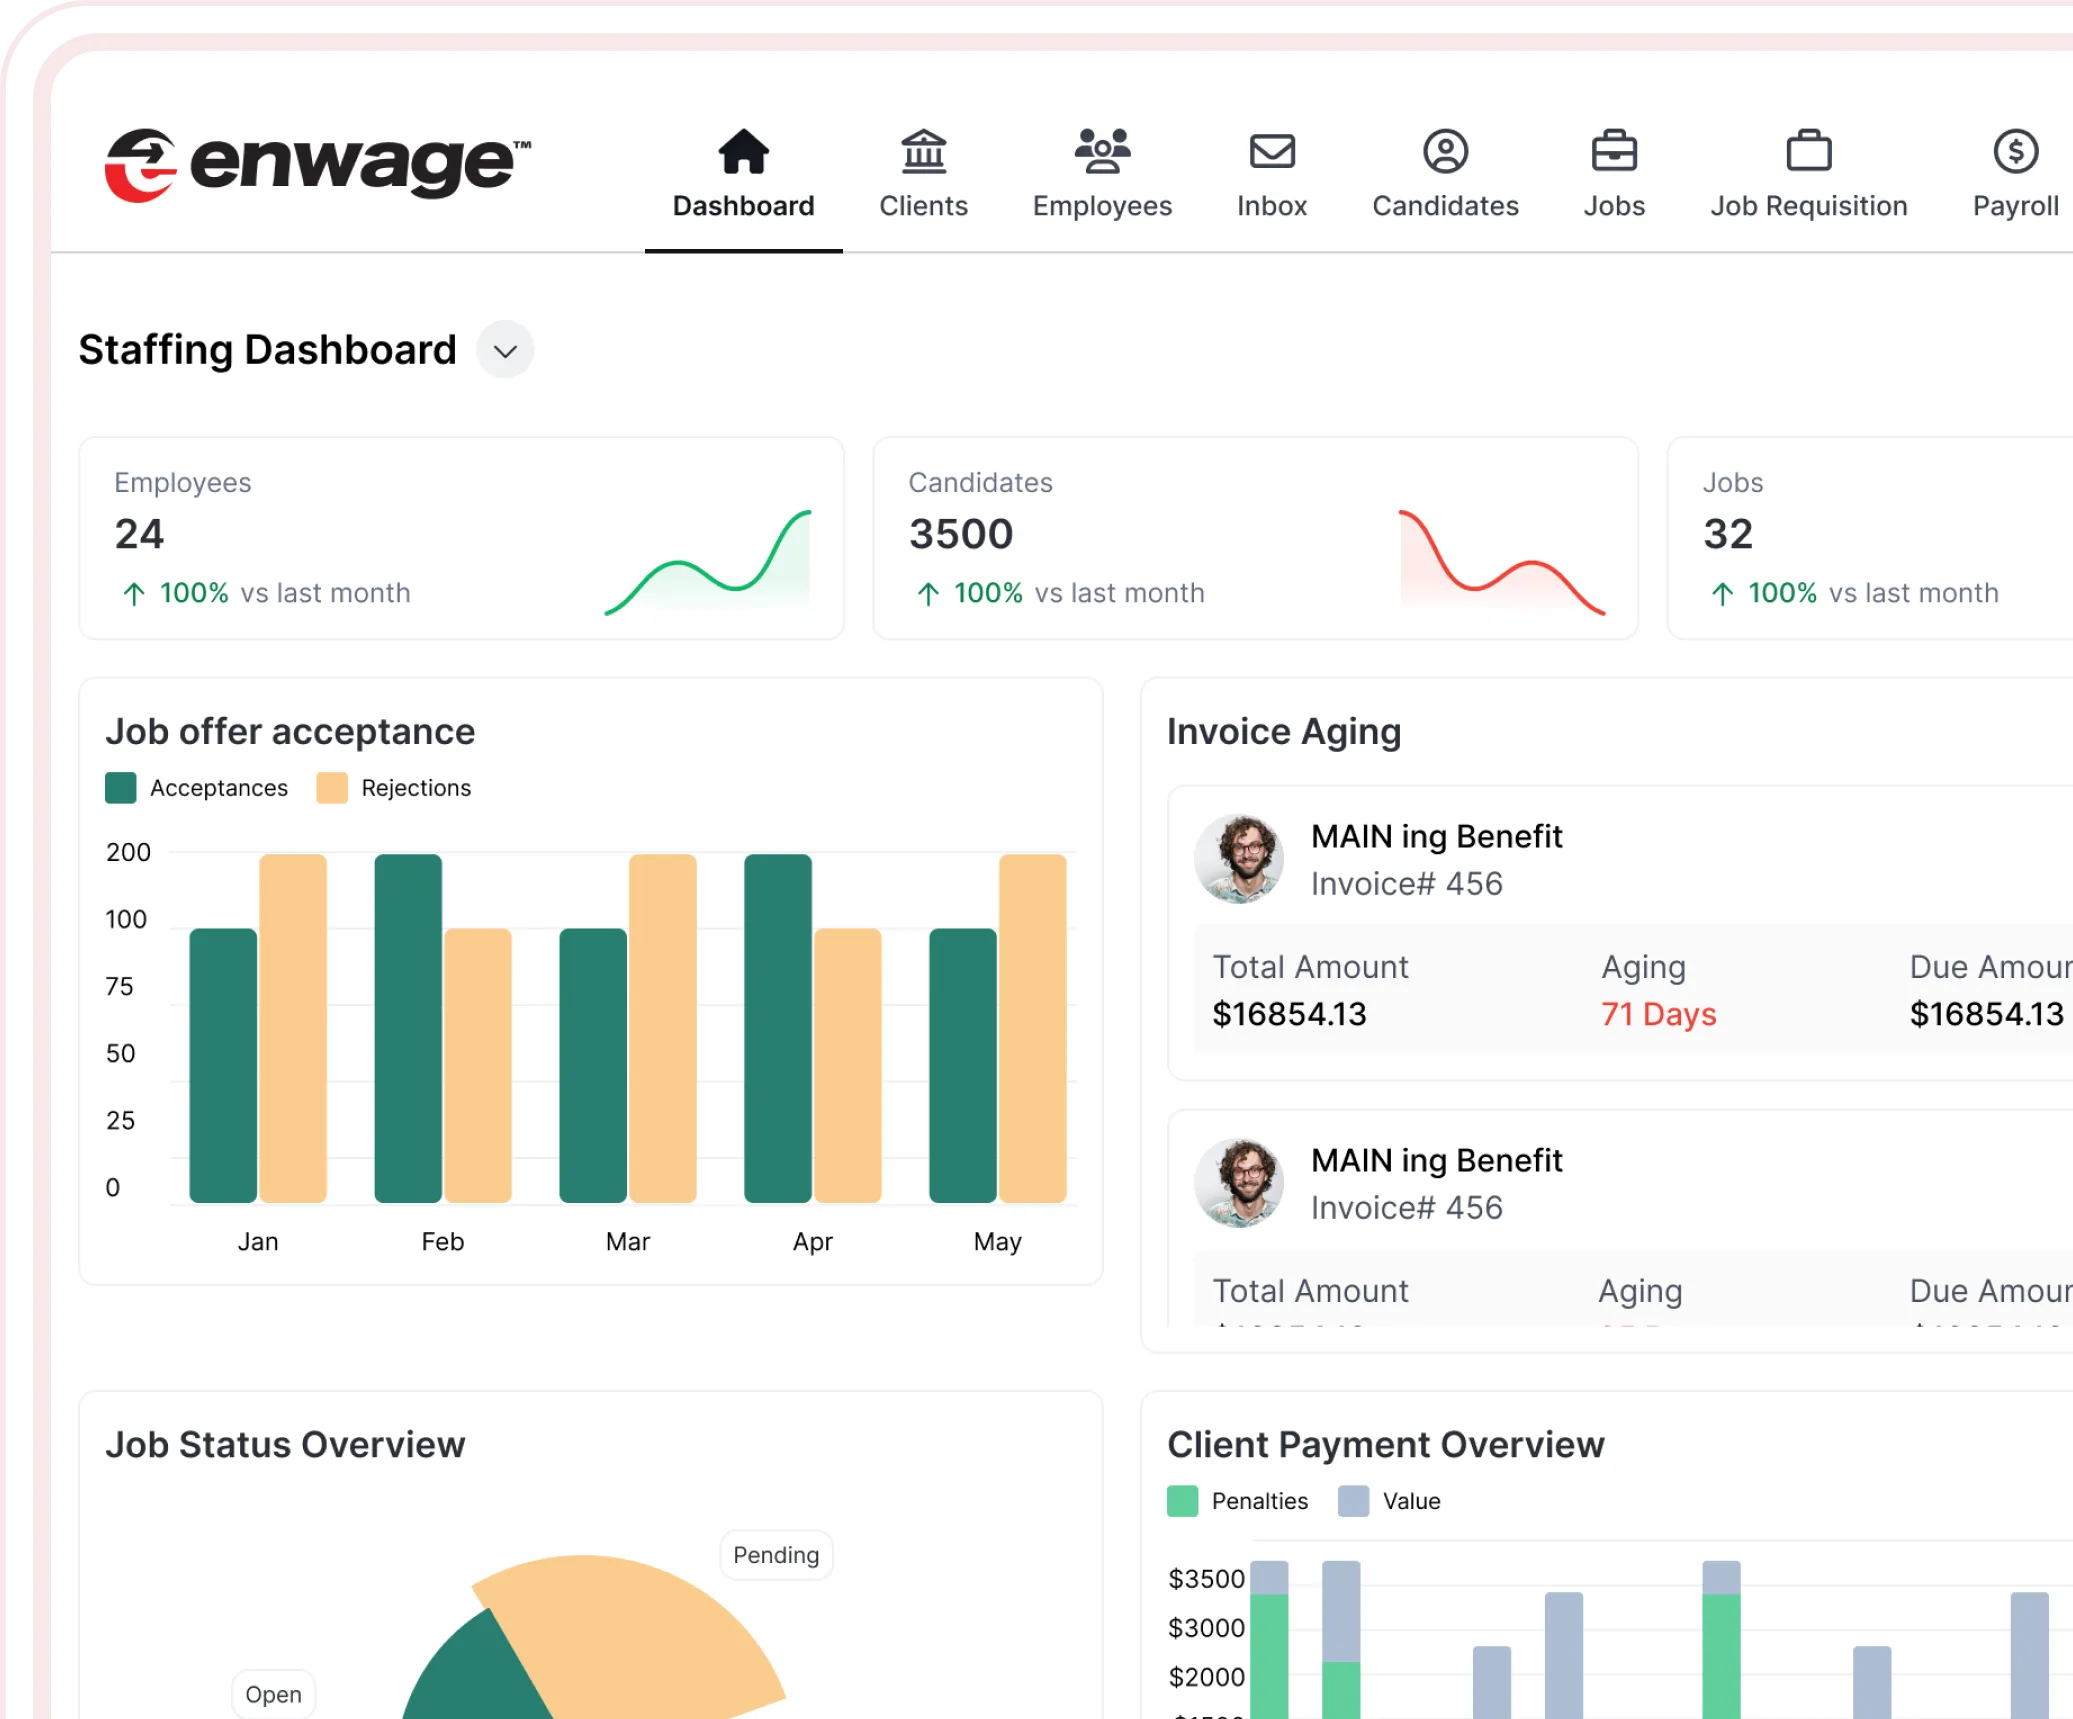
Task: Click the Dashboard home icon
Action: (743, 152)
